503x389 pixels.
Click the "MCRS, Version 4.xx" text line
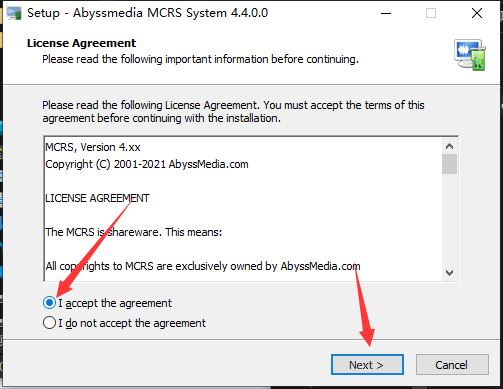pos(93,147)
